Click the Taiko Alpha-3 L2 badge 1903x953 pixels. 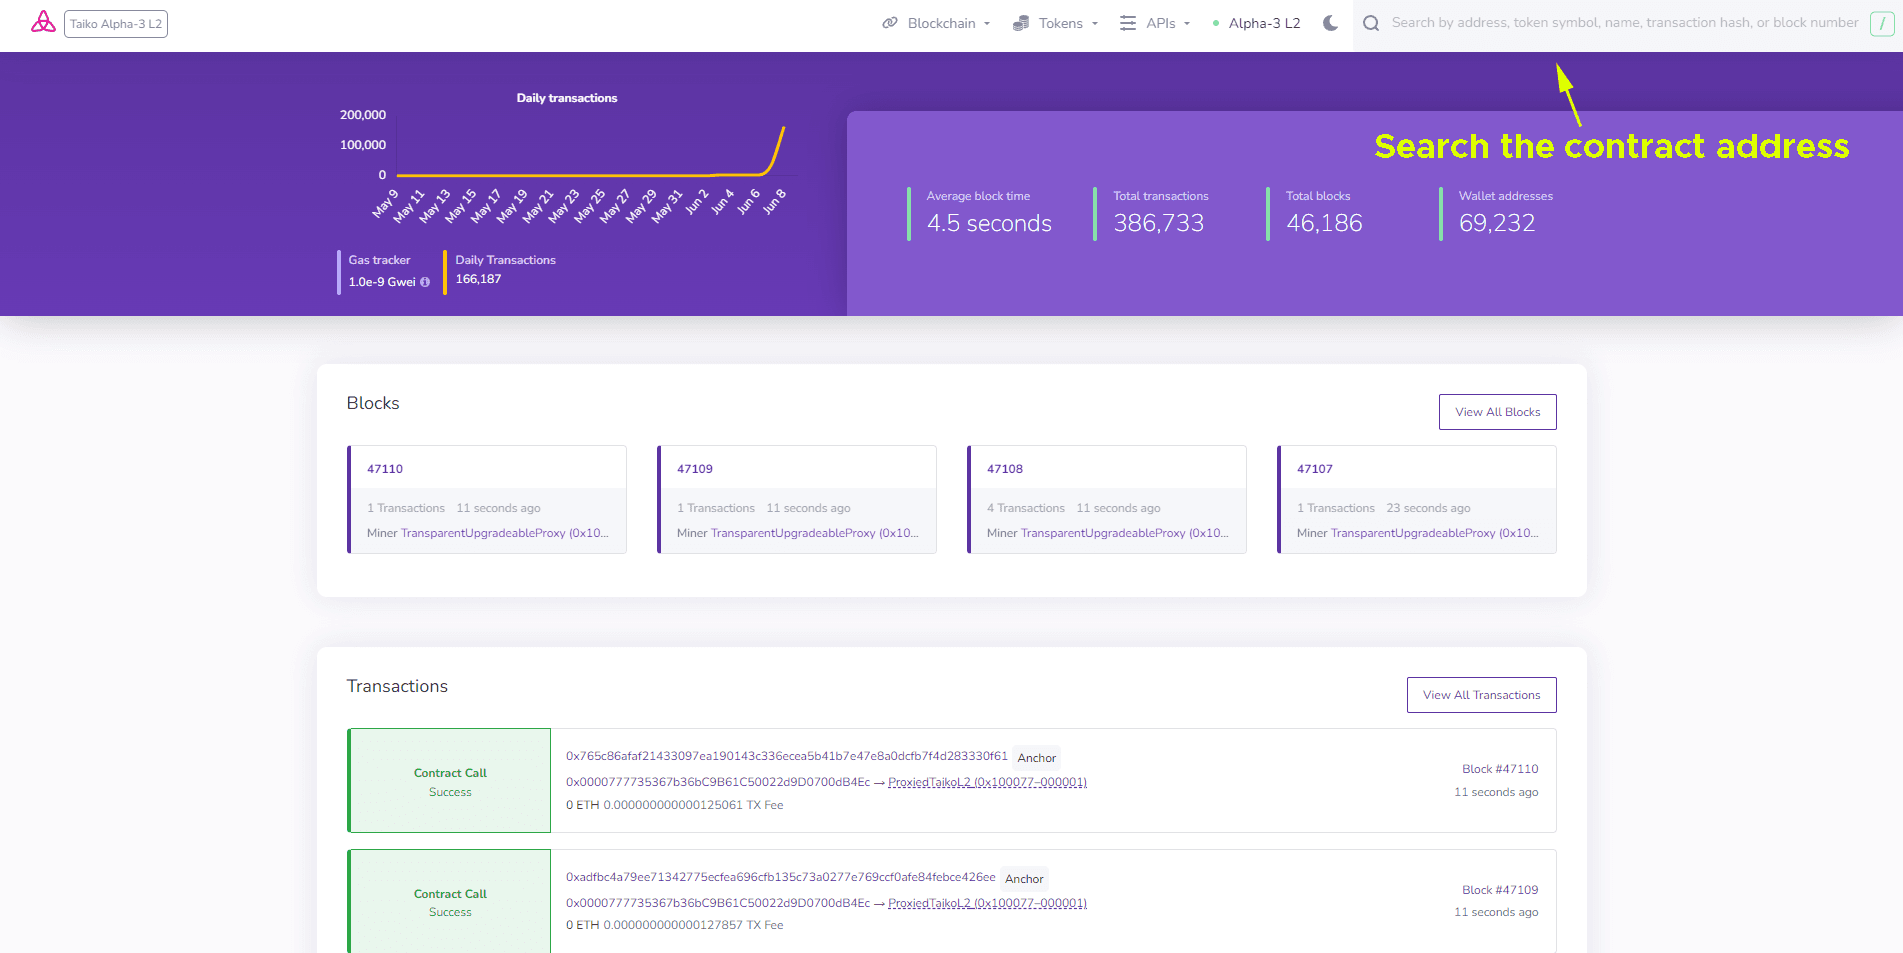click(x=116, y=24)
